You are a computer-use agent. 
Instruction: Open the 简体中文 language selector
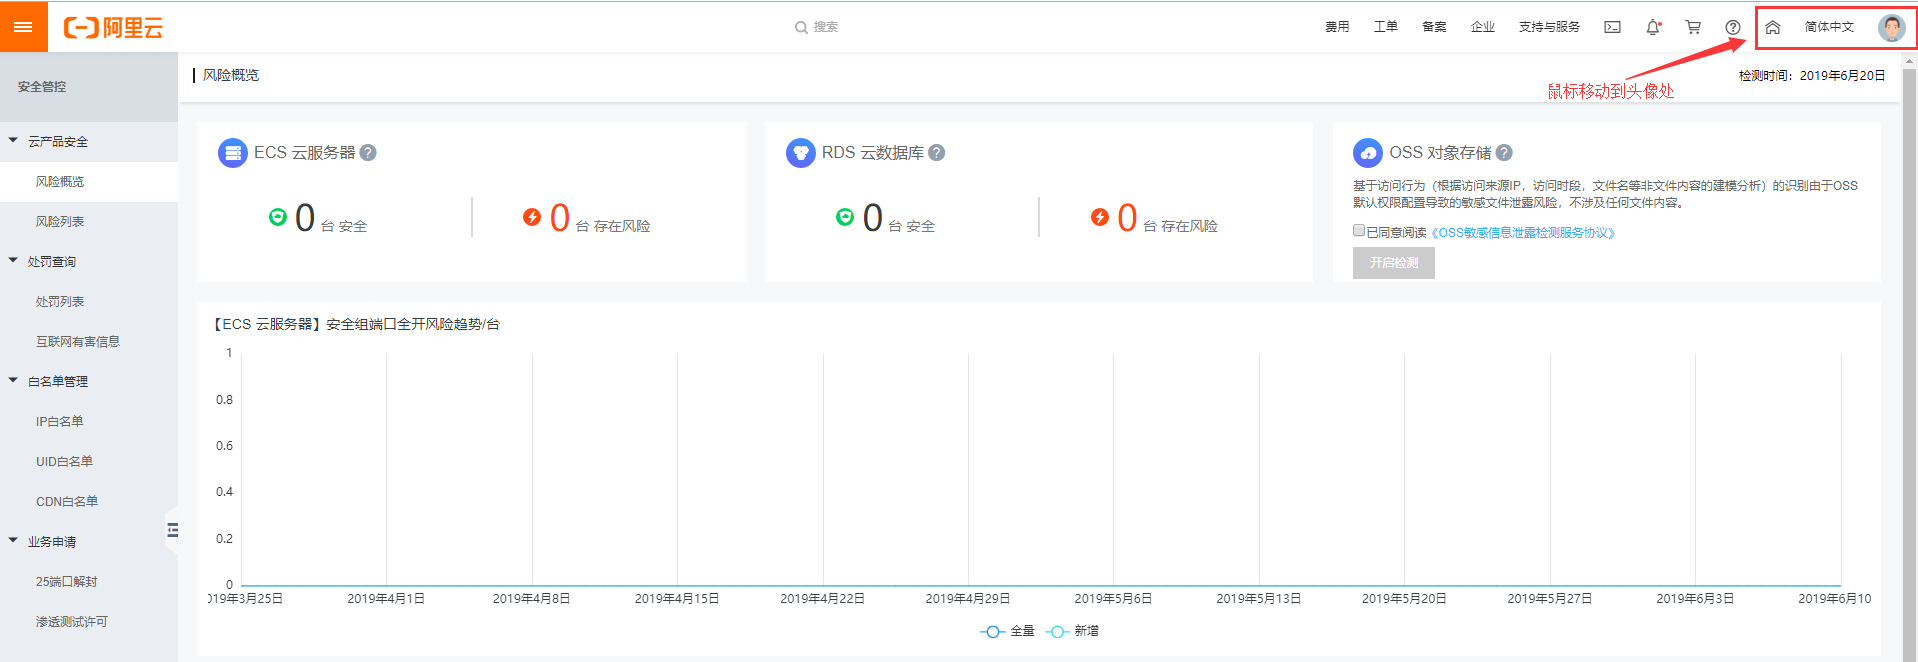(x=1829, y=27)
